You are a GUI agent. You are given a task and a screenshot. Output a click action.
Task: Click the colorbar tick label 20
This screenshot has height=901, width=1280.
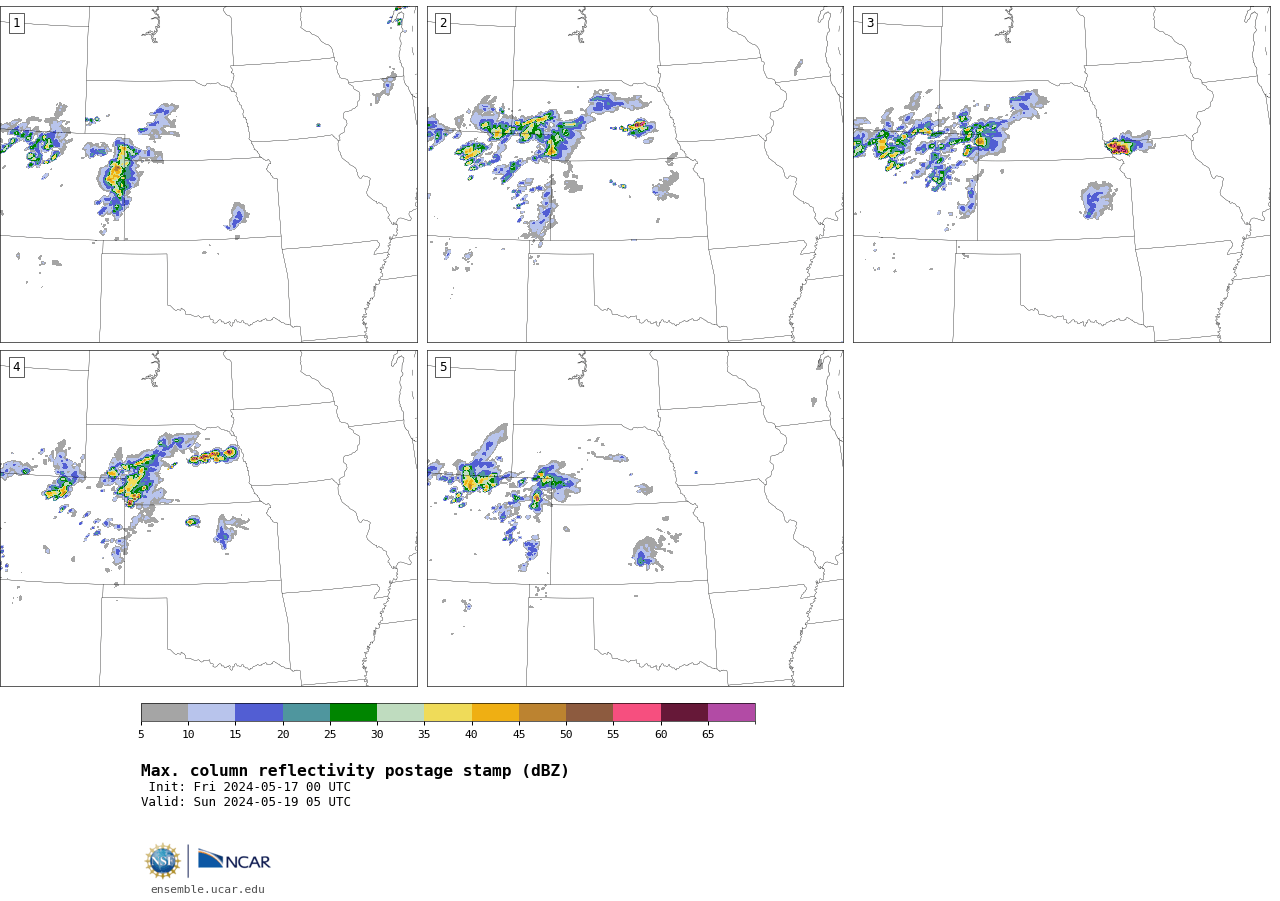coord(283,735)
